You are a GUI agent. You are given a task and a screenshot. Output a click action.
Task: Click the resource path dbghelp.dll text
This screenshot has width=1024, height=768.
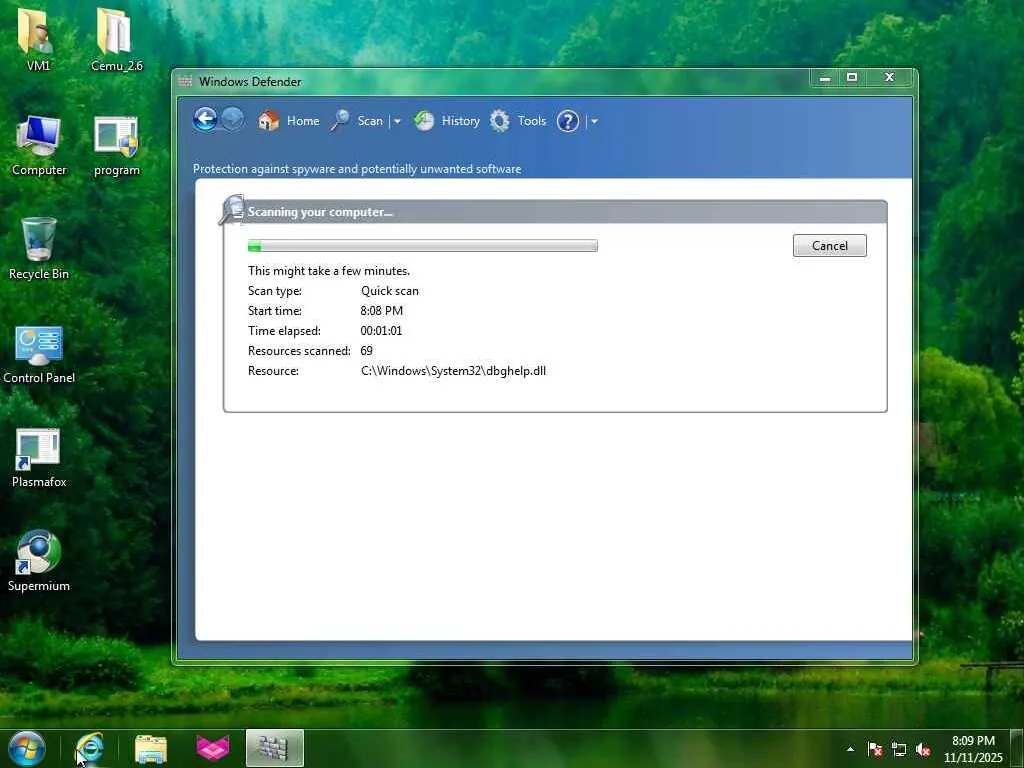click(x=453, y=371)
